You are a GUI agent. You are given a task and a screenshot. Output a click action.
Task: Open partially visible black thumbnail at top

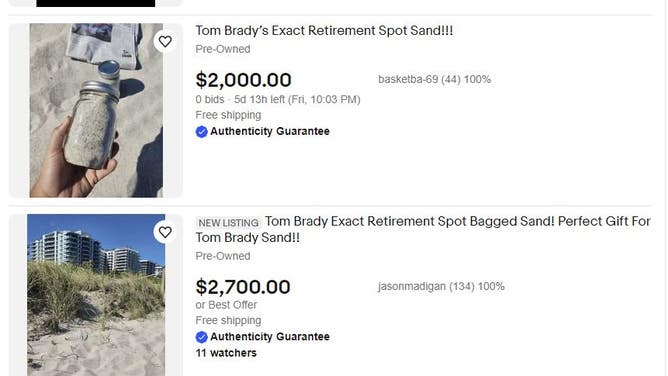pos(96,3)
